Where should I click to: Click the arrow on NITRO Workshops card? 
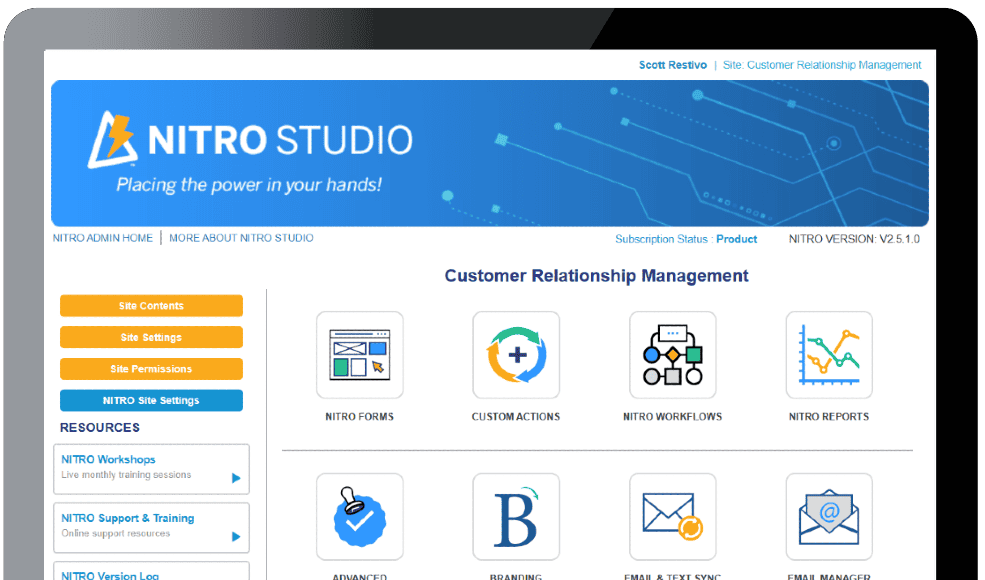[x=236, y=478]
